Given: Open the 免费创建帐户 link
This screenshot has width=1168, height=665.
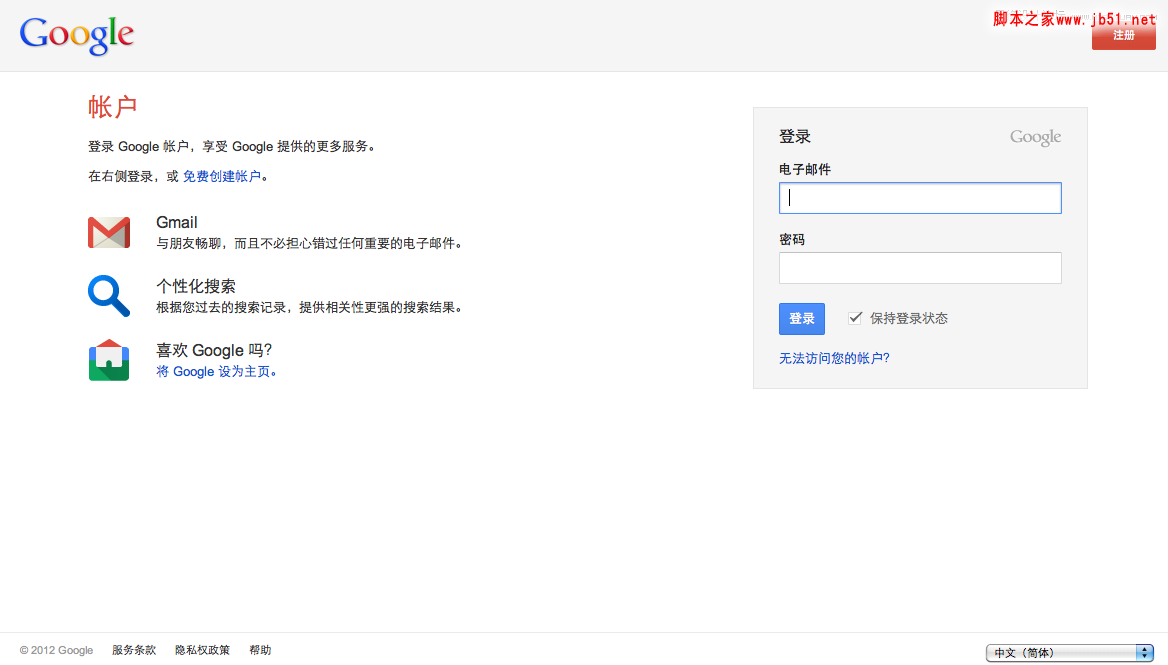Looking at the screenshot, I should [222, 176].
